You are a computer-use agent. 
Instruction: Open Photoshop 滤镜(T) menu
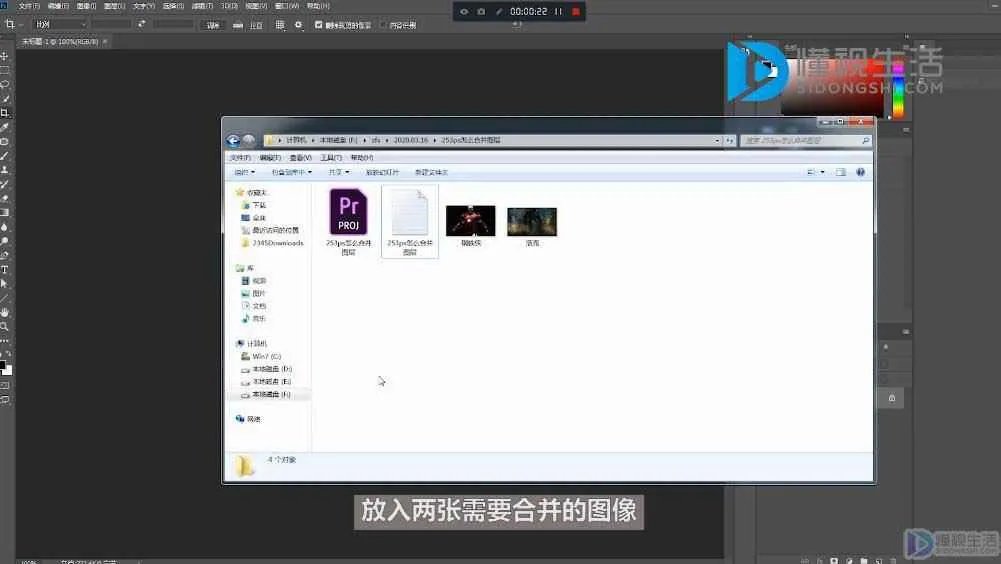[202, 6]
